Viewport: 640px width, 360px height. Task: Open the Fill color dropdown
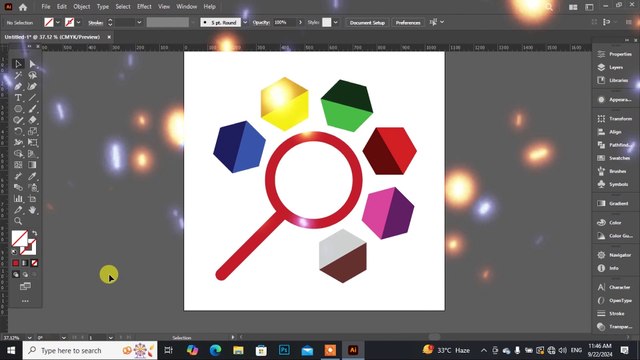(58, 22)
